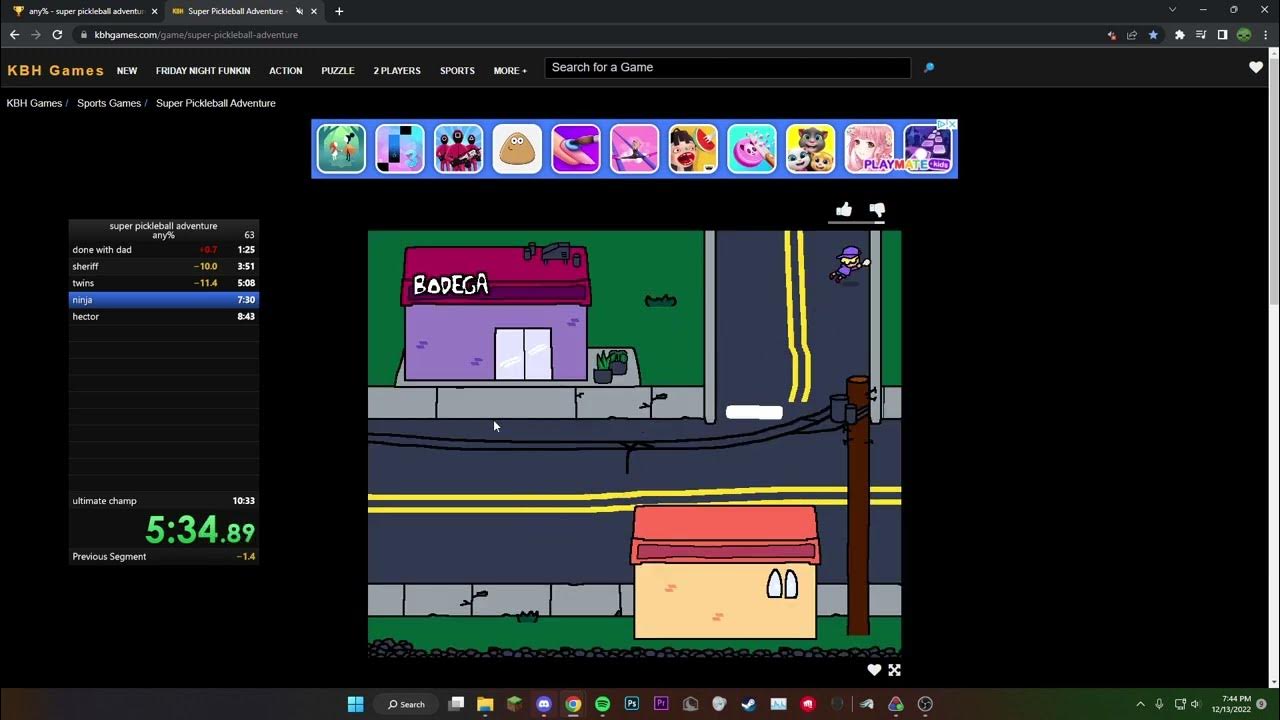Click the fullscreen icon below the game

pyautogui.click(x=894, y=670)
